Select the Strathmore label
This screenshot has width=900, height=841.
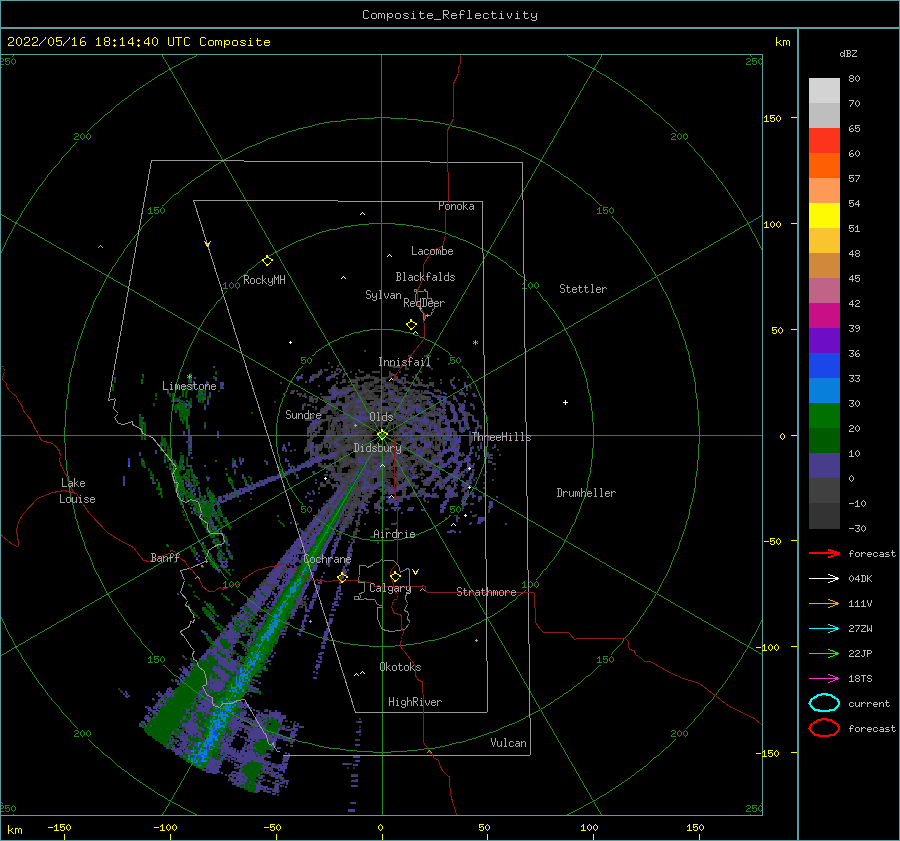click(486, 592)
